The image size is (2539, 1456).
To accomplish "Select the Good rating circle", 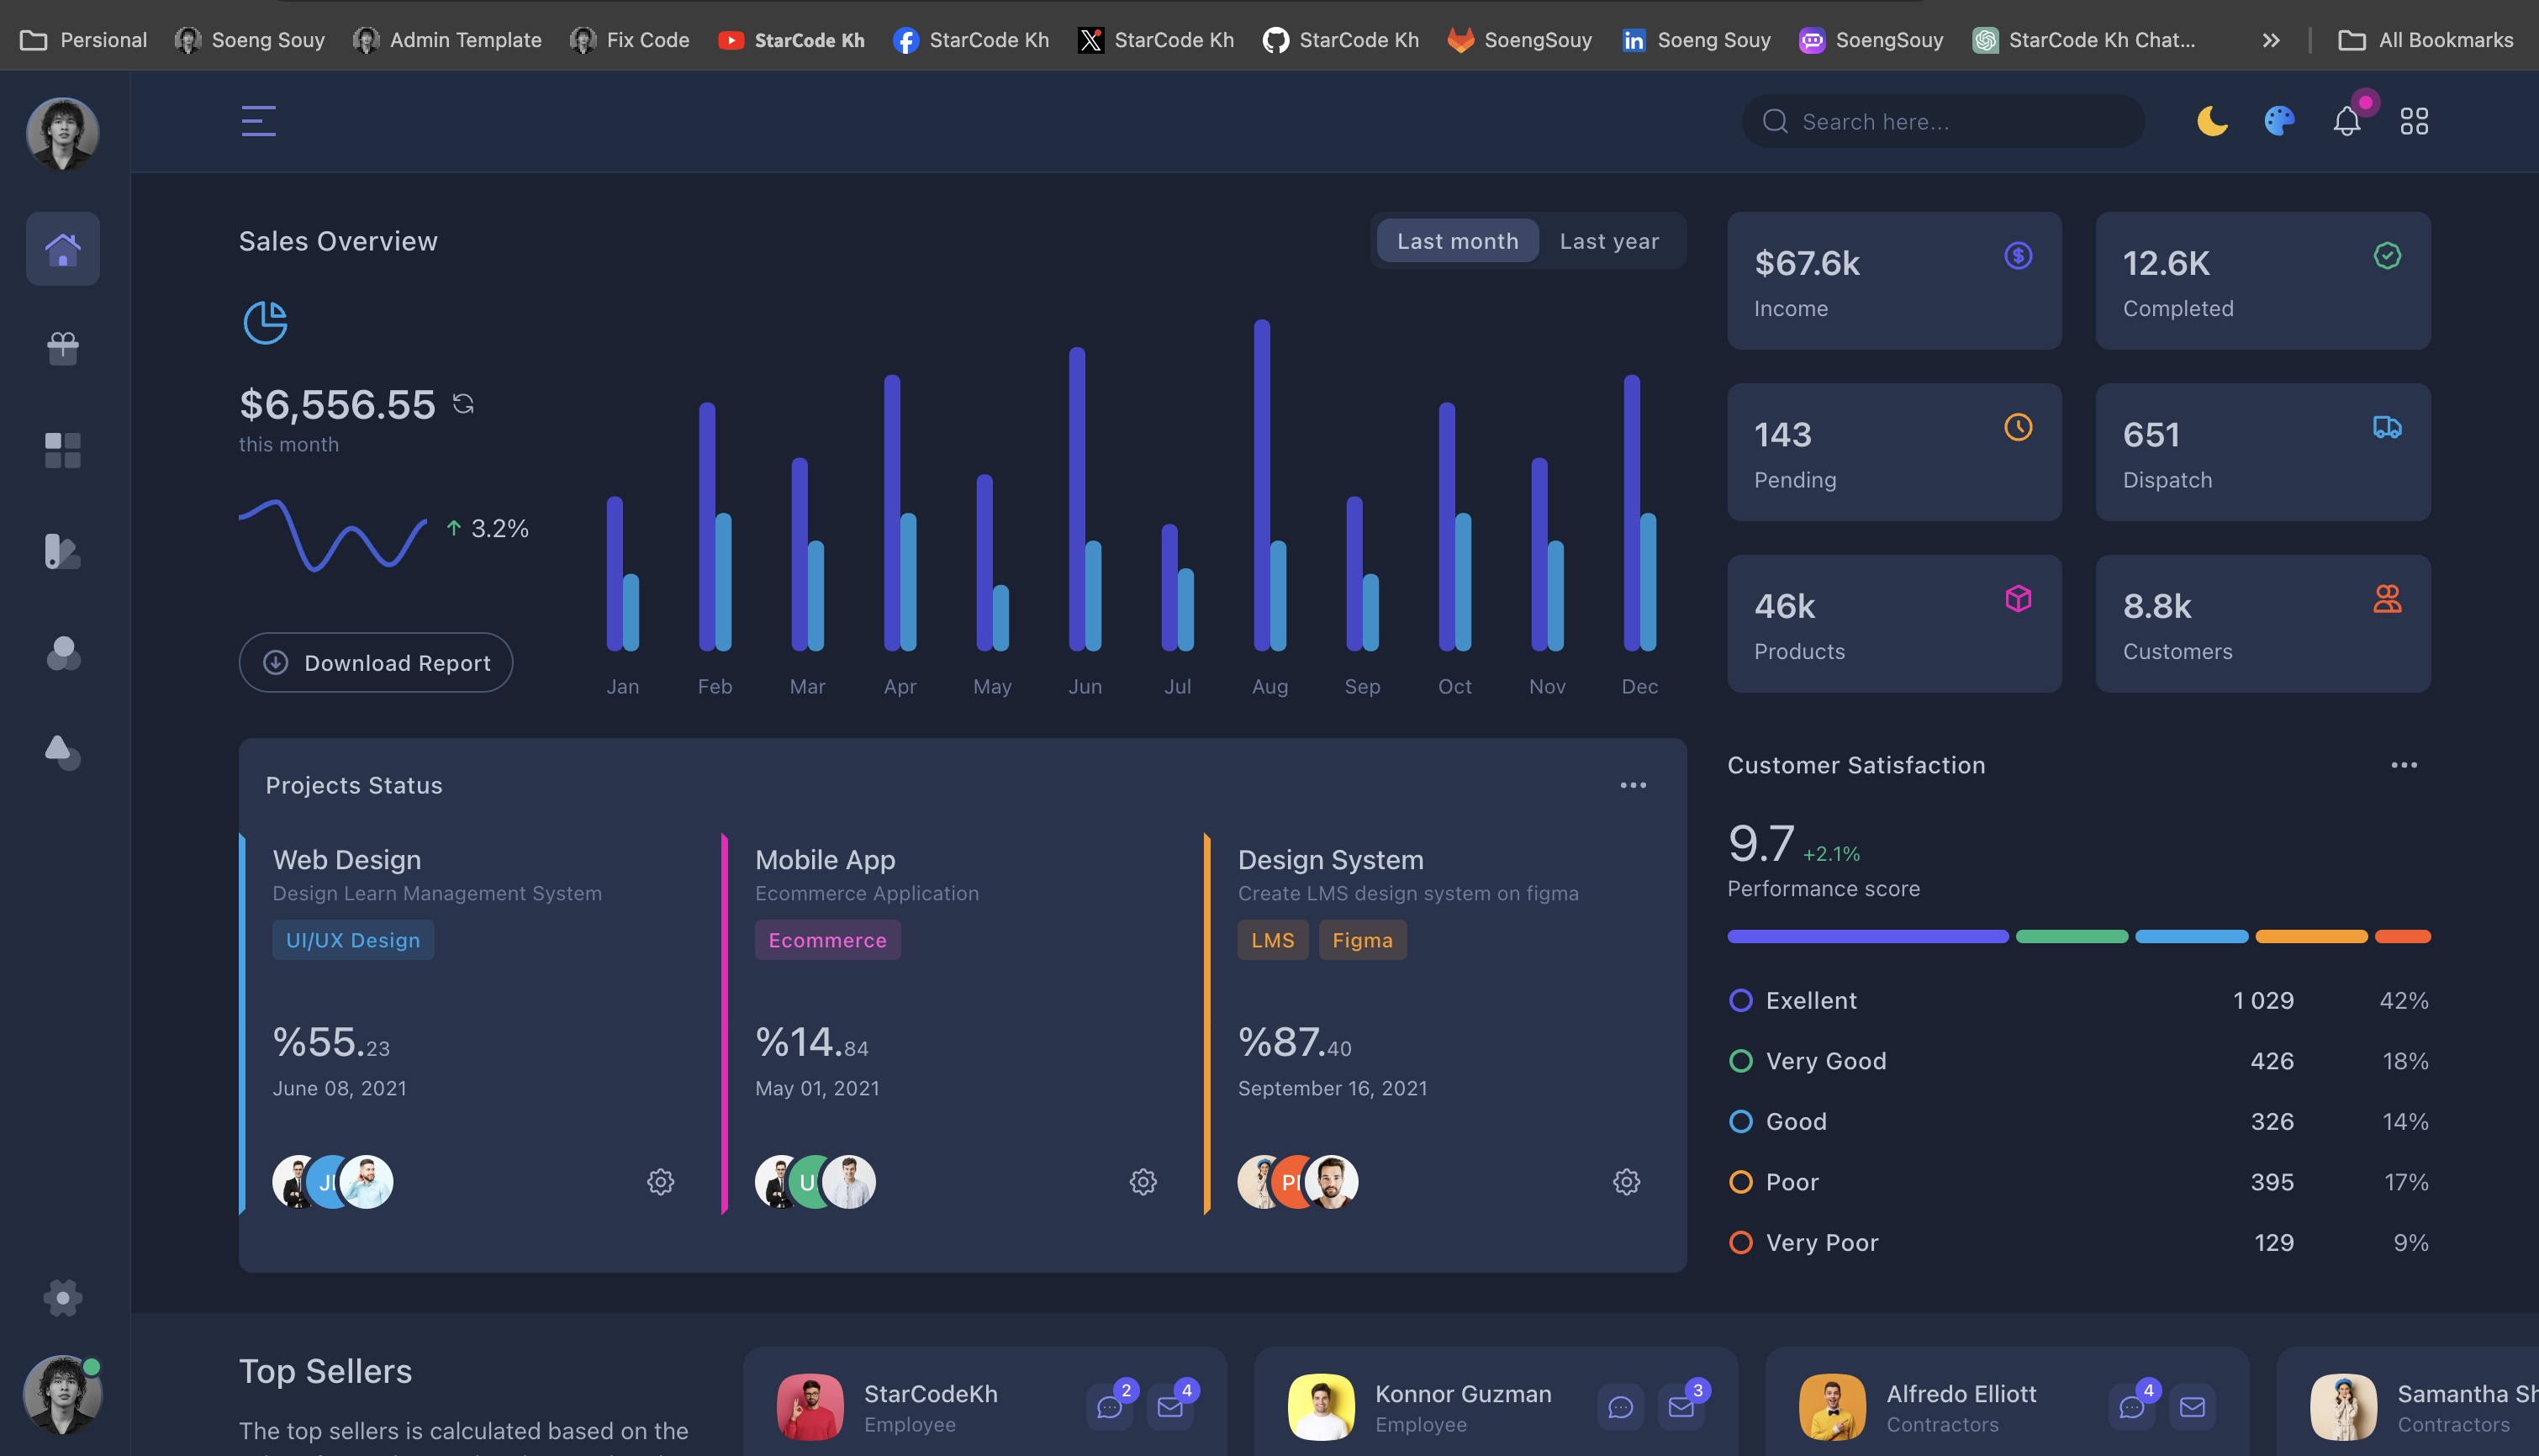I will 1740,1122.
